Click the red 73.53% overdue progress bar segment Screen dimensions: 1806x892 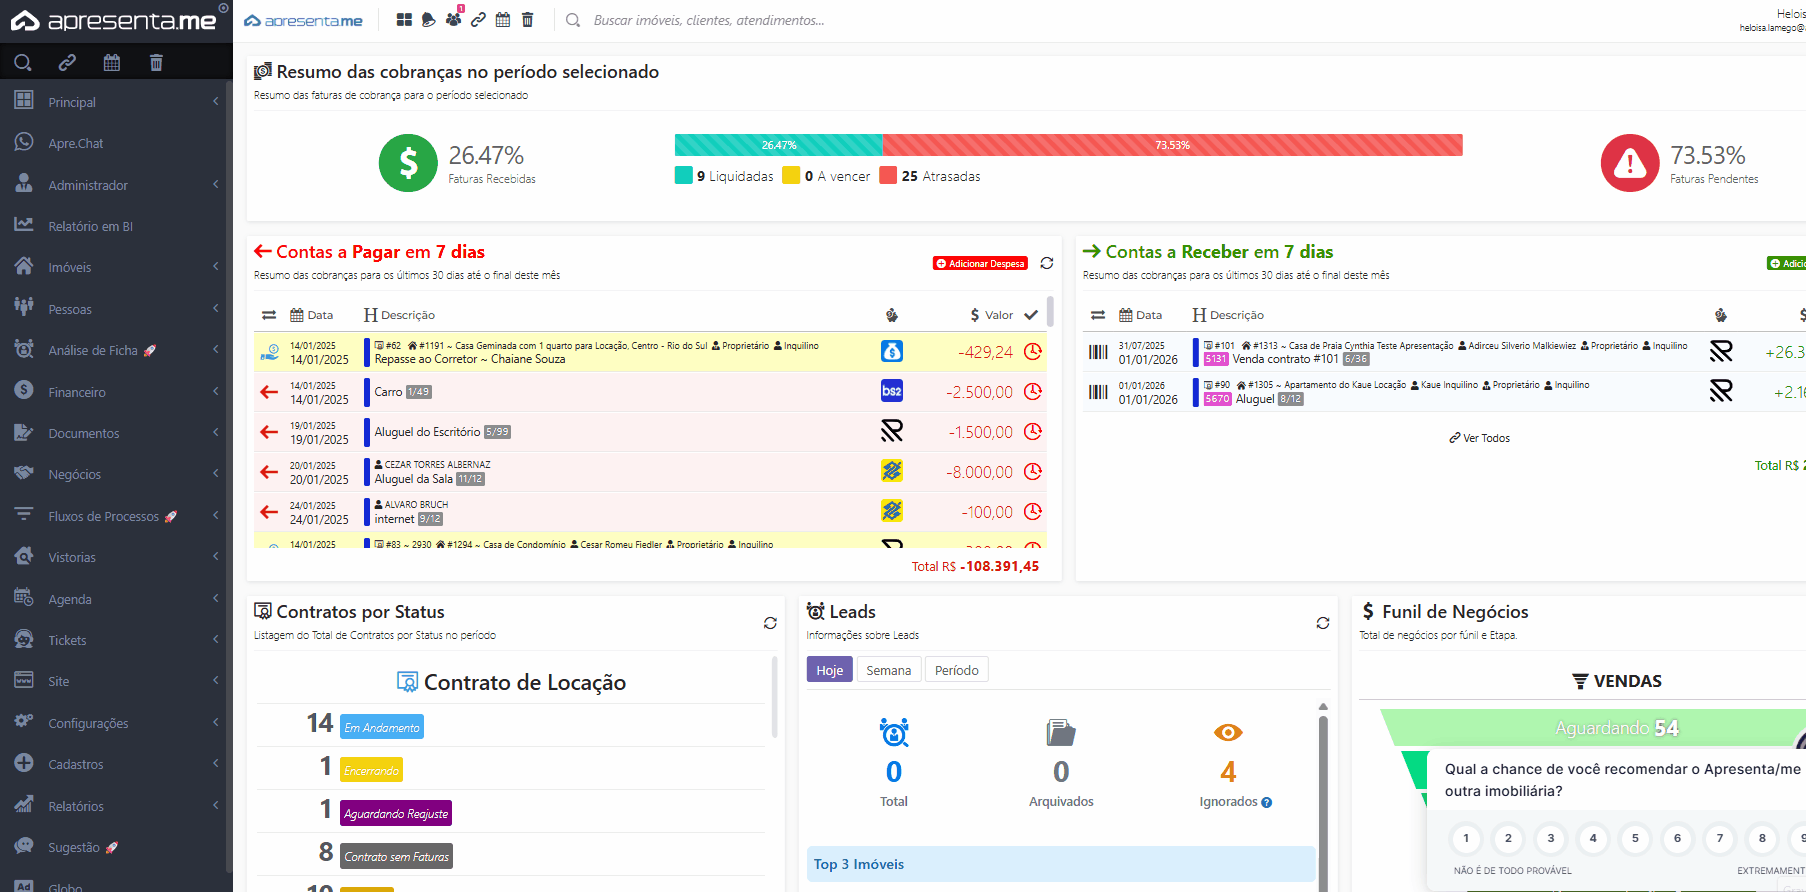(1172, 145)
